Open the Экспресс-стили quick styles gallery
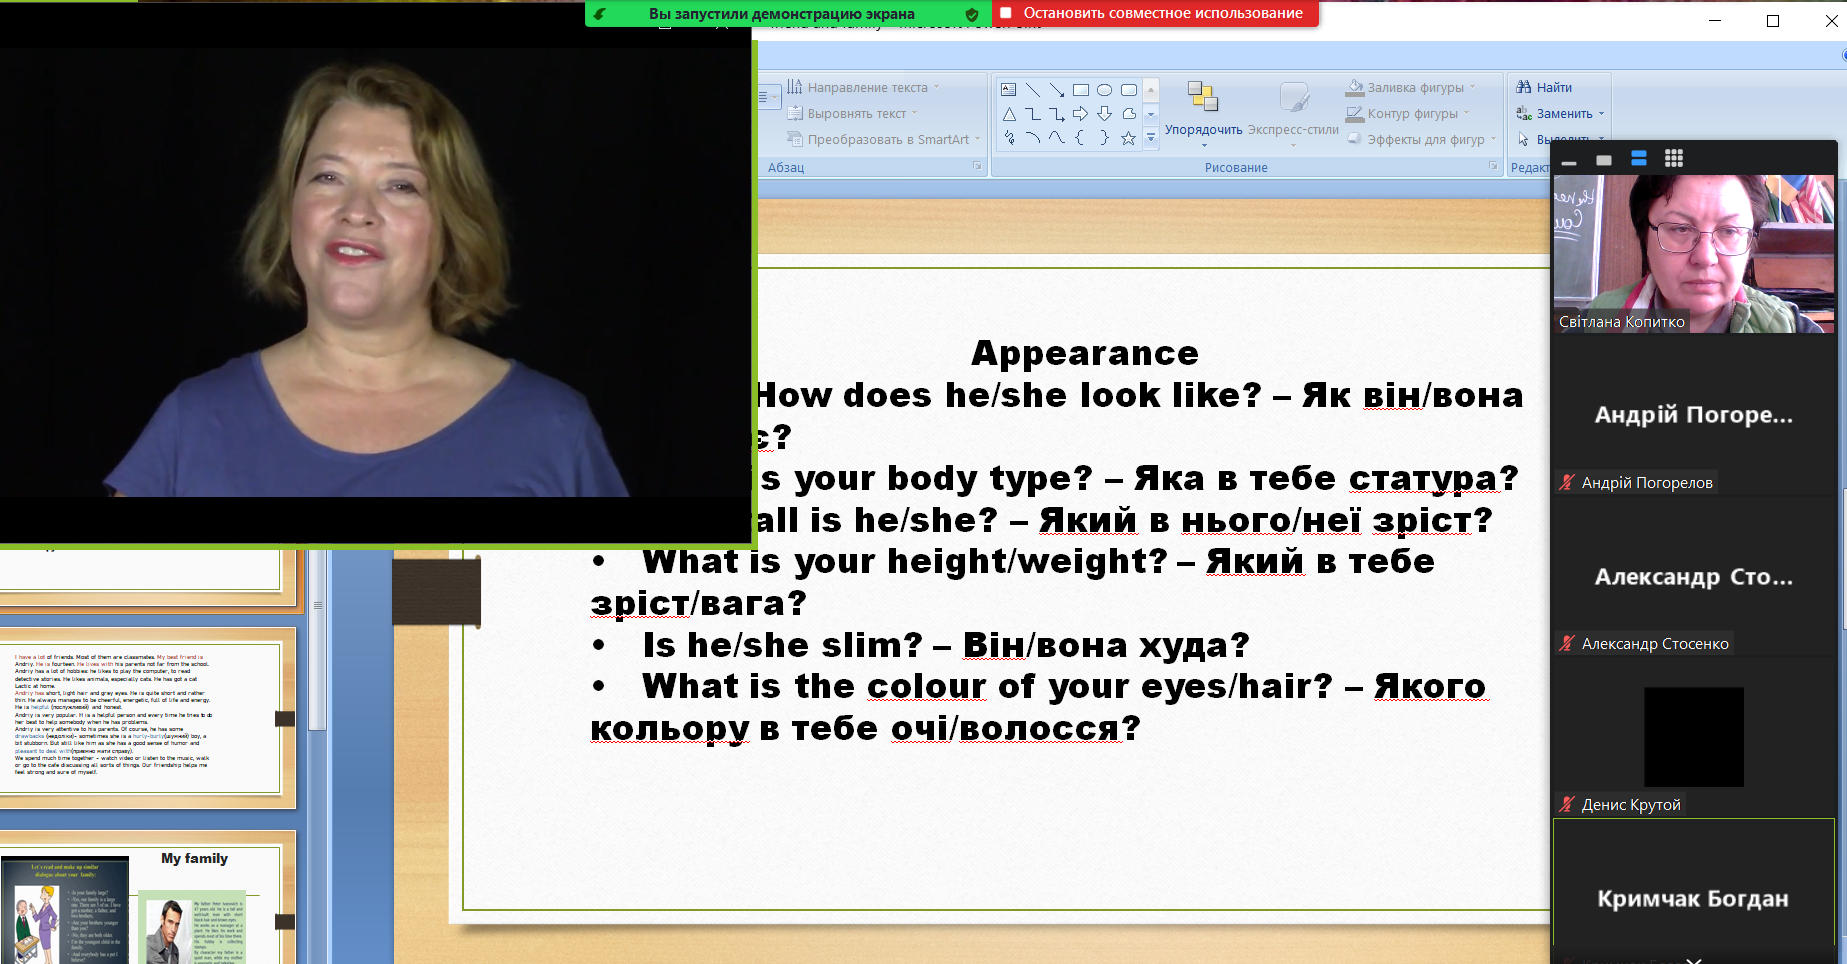 click(1293, 113)
